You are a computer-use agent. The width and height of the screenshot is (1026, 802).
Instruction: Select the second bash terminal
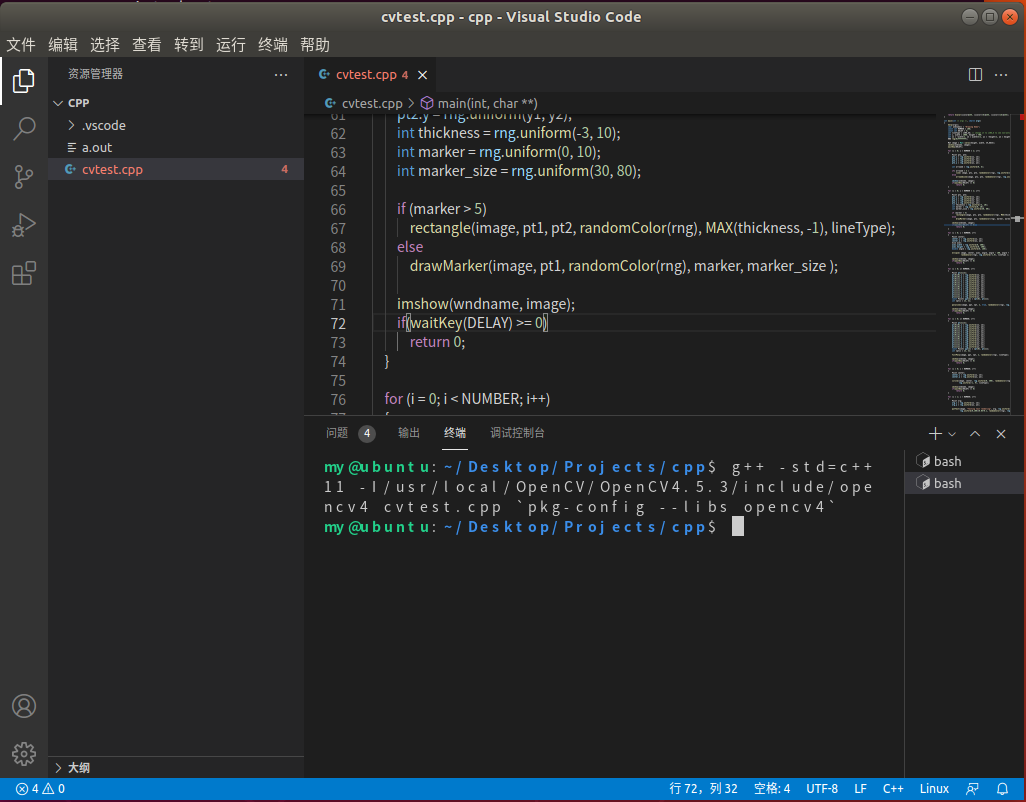[x=964, y=483]
